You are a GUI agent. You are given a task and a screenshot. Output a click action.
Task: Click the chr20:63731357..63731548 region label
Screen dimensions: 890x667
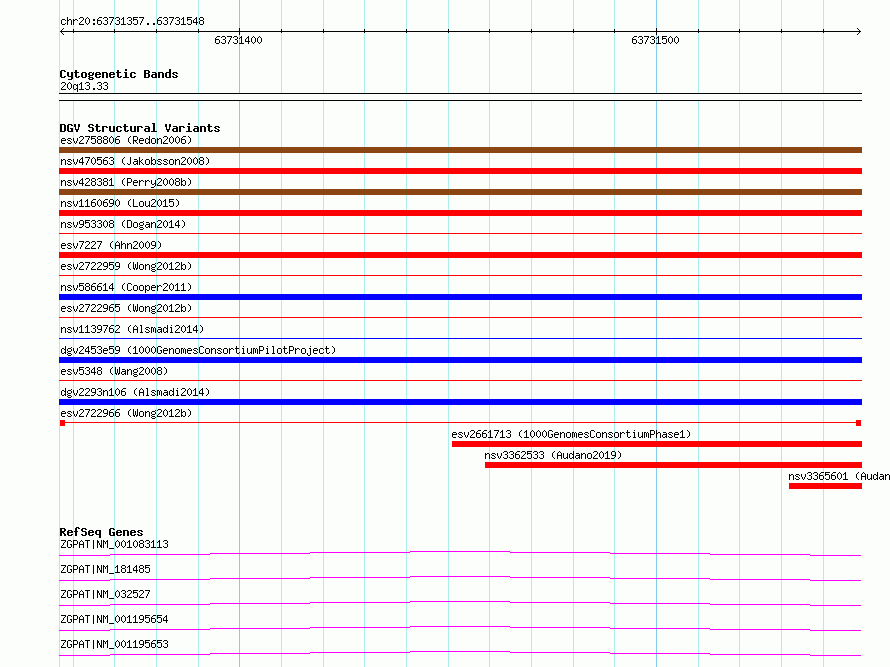click(x=132, y=22)
